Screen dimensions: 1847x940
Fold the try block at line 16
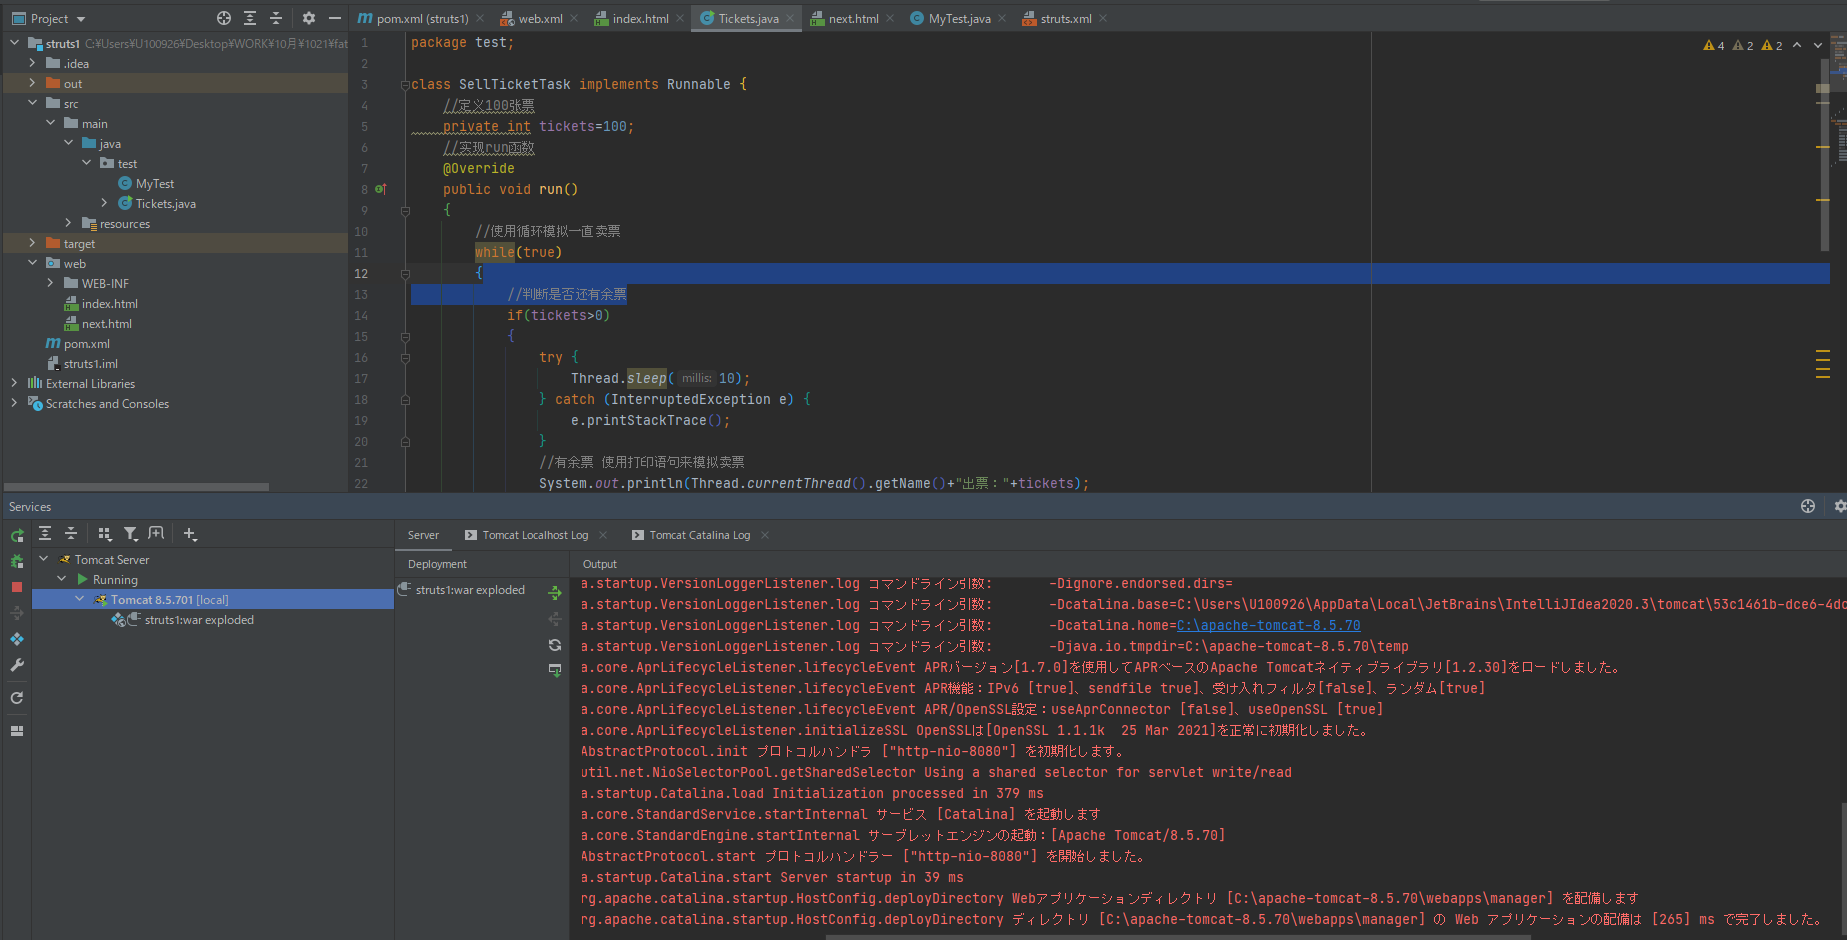coord(405,357)
